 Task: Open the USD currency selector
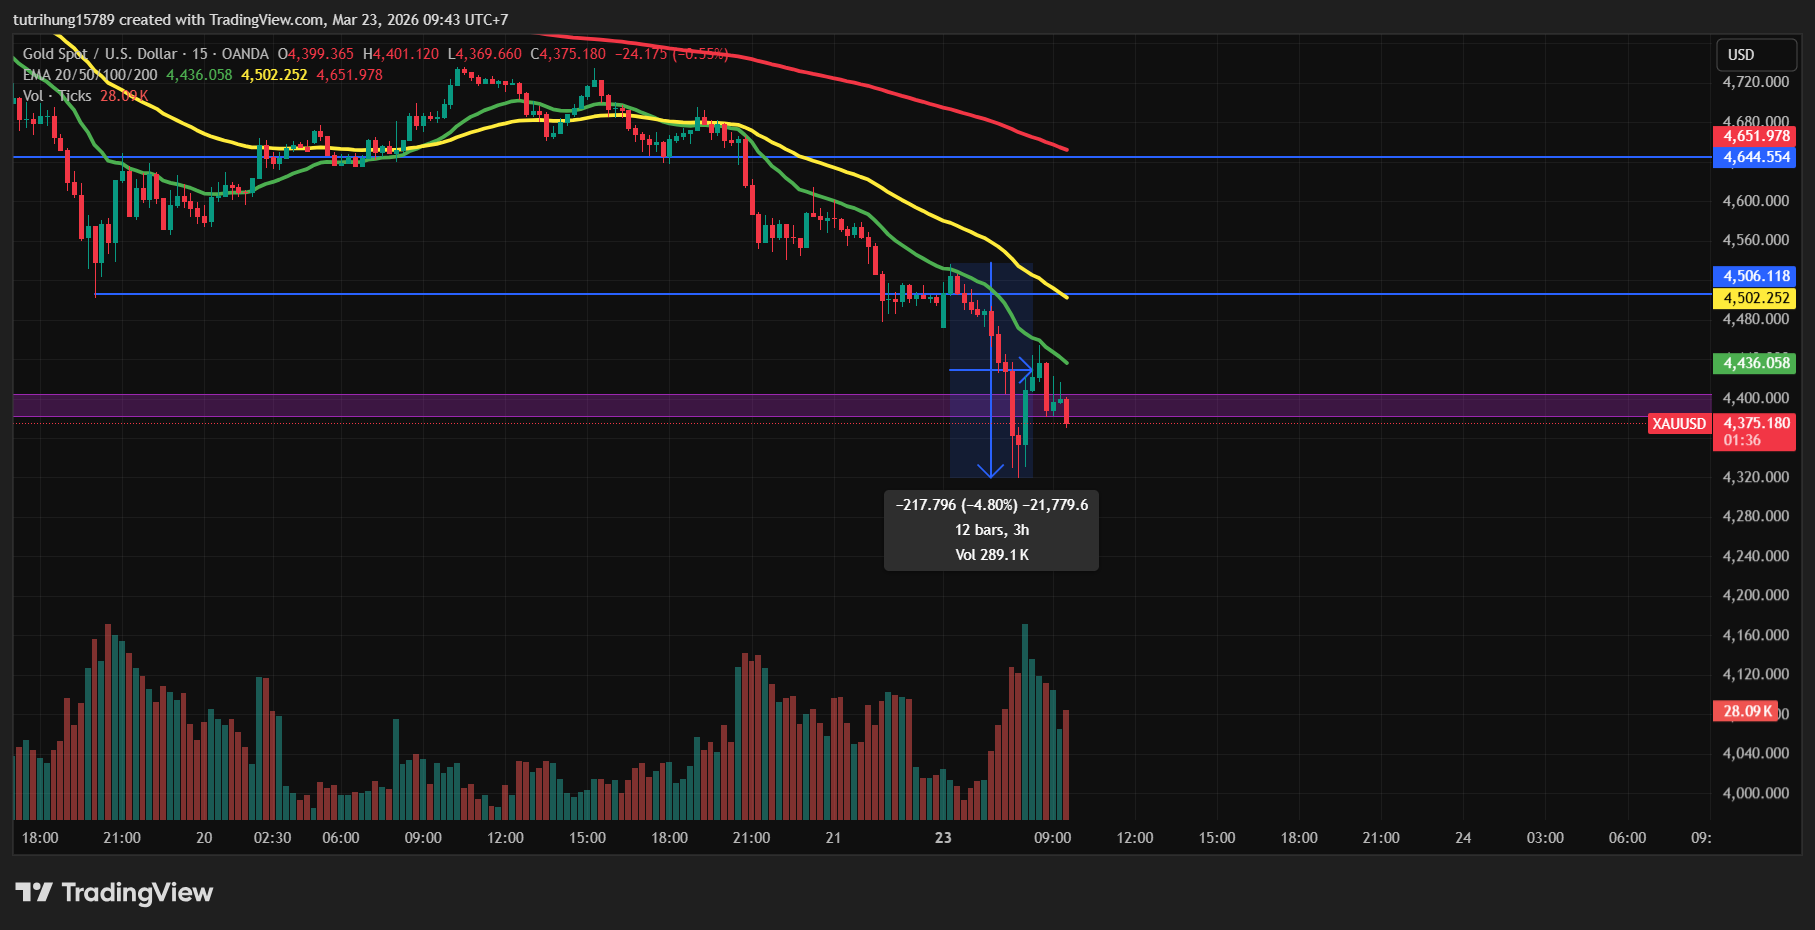point(1741,55)
